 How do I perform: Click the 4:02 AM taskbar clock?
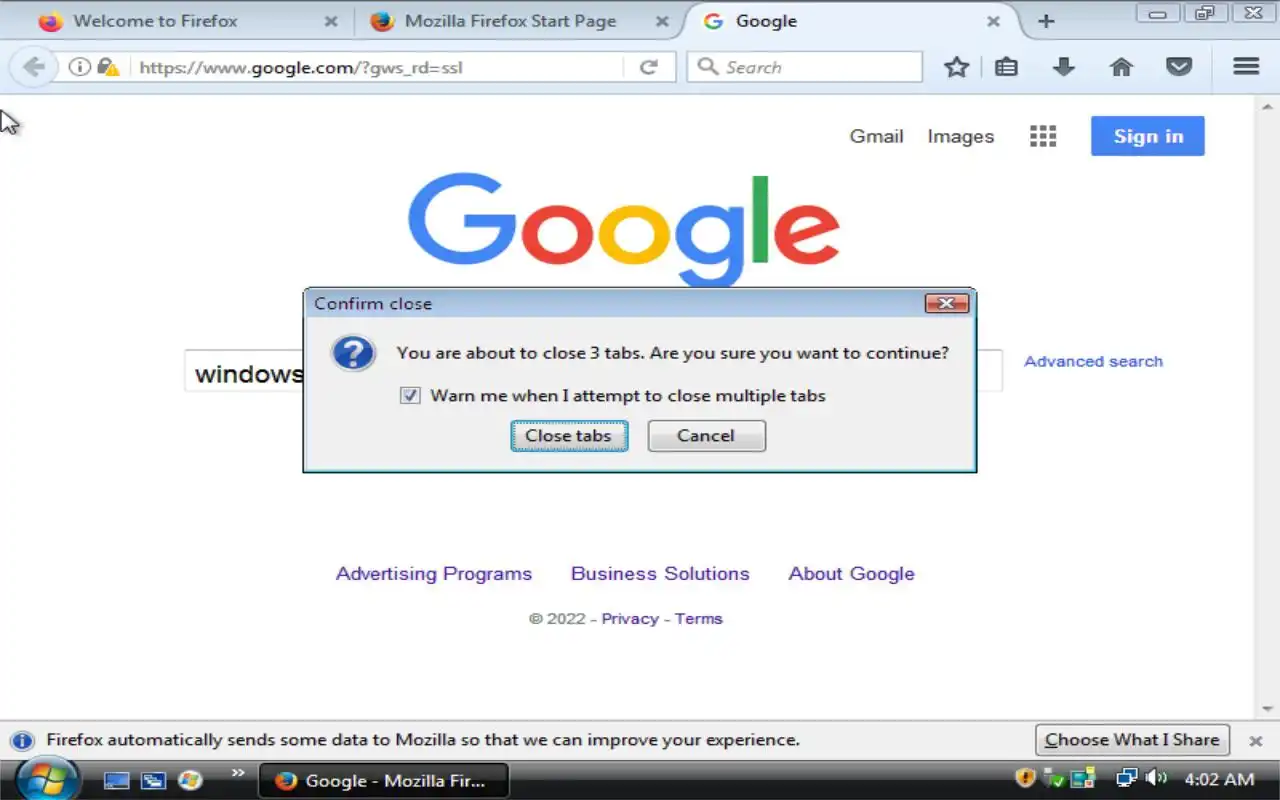(1219, 779)
